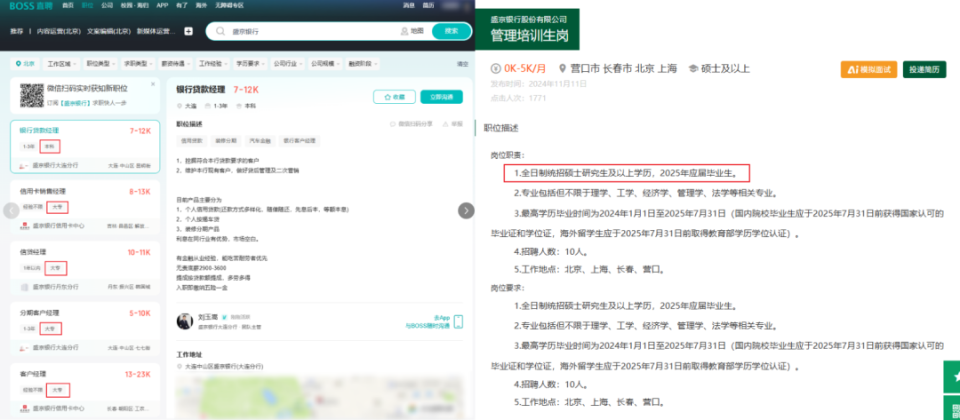
Task: Open the 无障碍专区 nav item
Action: click(x=229, y=6)
